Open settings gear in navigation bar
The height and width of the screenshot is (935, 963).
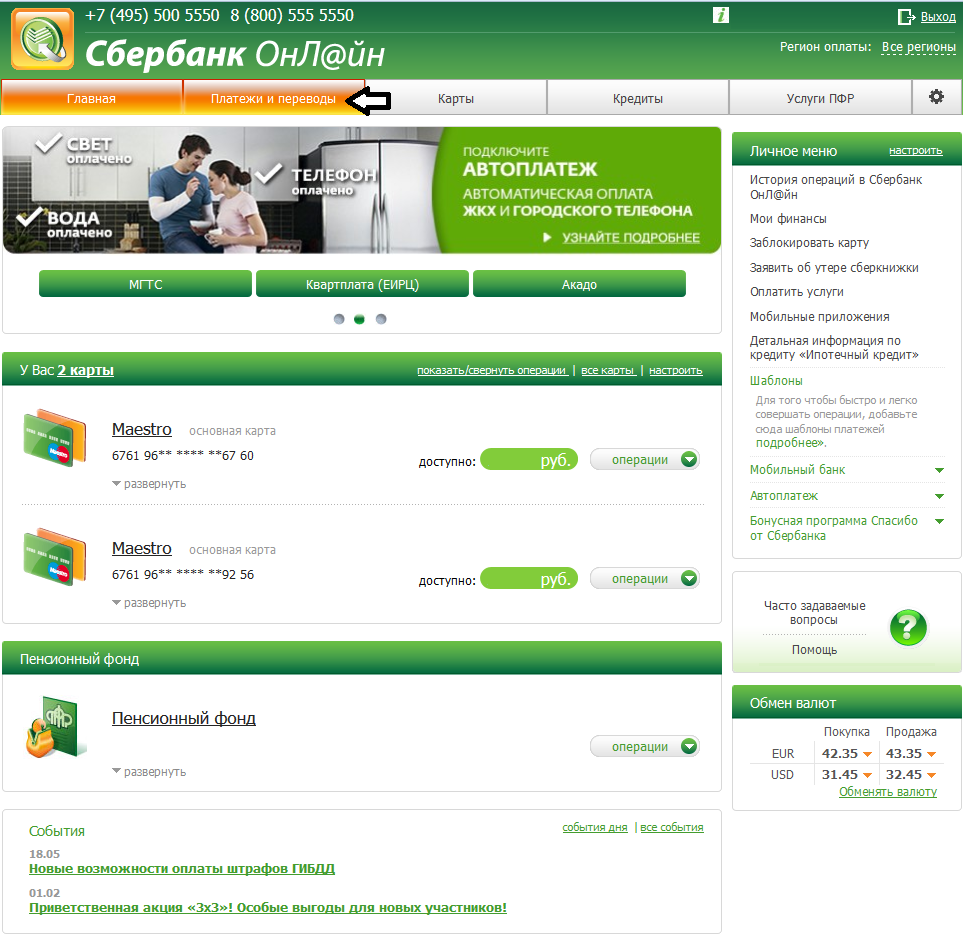[x=936, y=97]
